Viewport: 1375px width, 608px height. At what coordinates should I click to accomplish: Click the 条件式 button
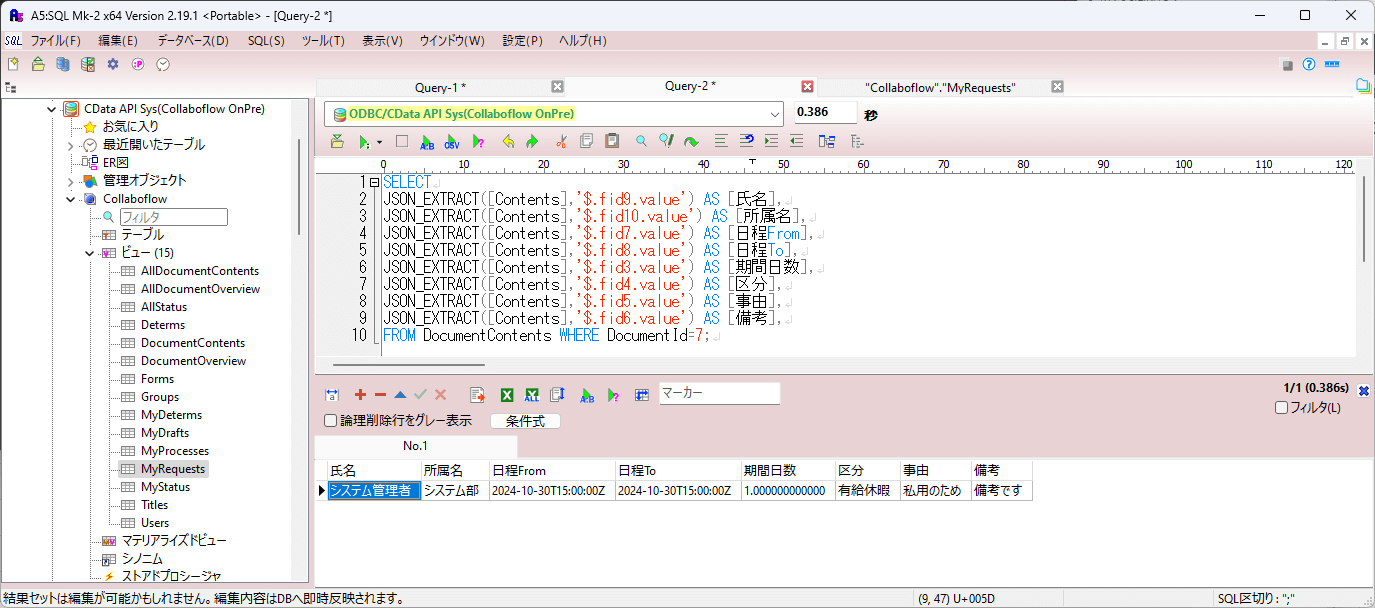[x=525, y=421]
